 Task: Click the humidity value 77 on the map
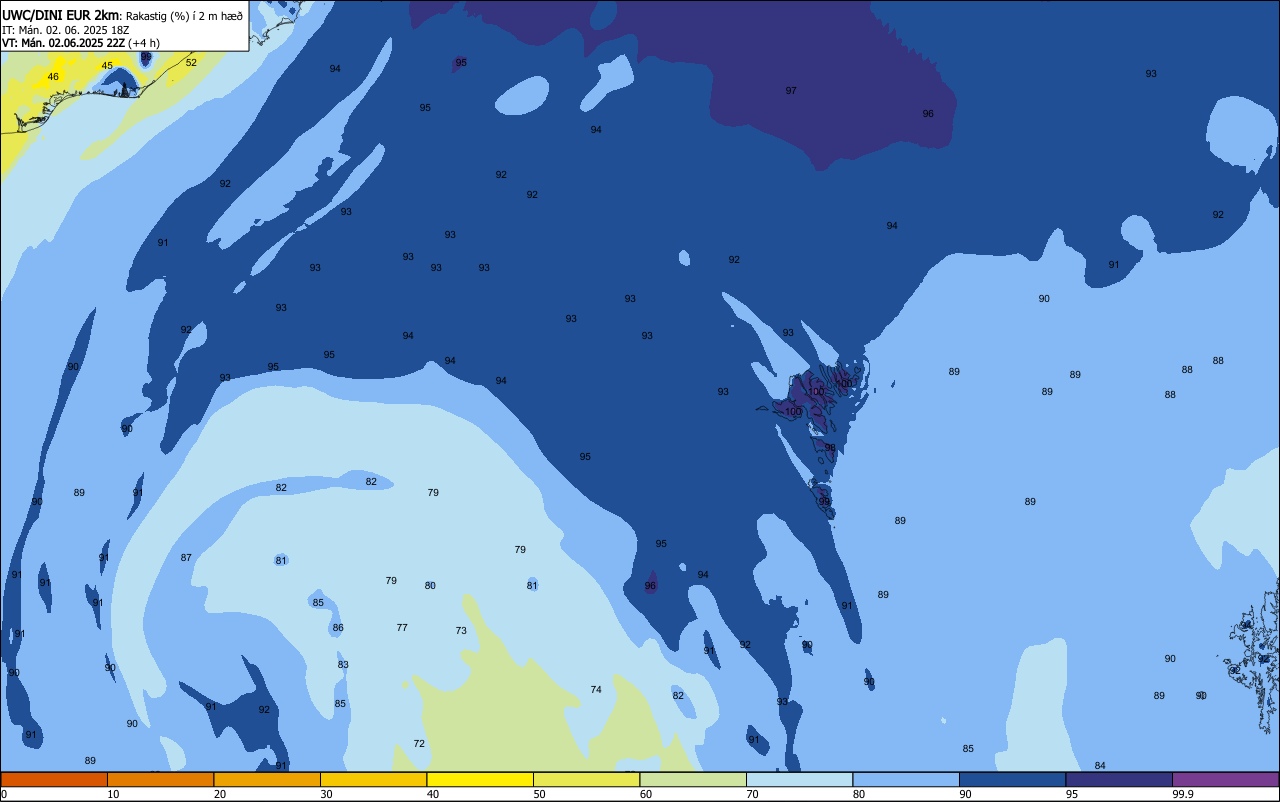click(402, 628)
